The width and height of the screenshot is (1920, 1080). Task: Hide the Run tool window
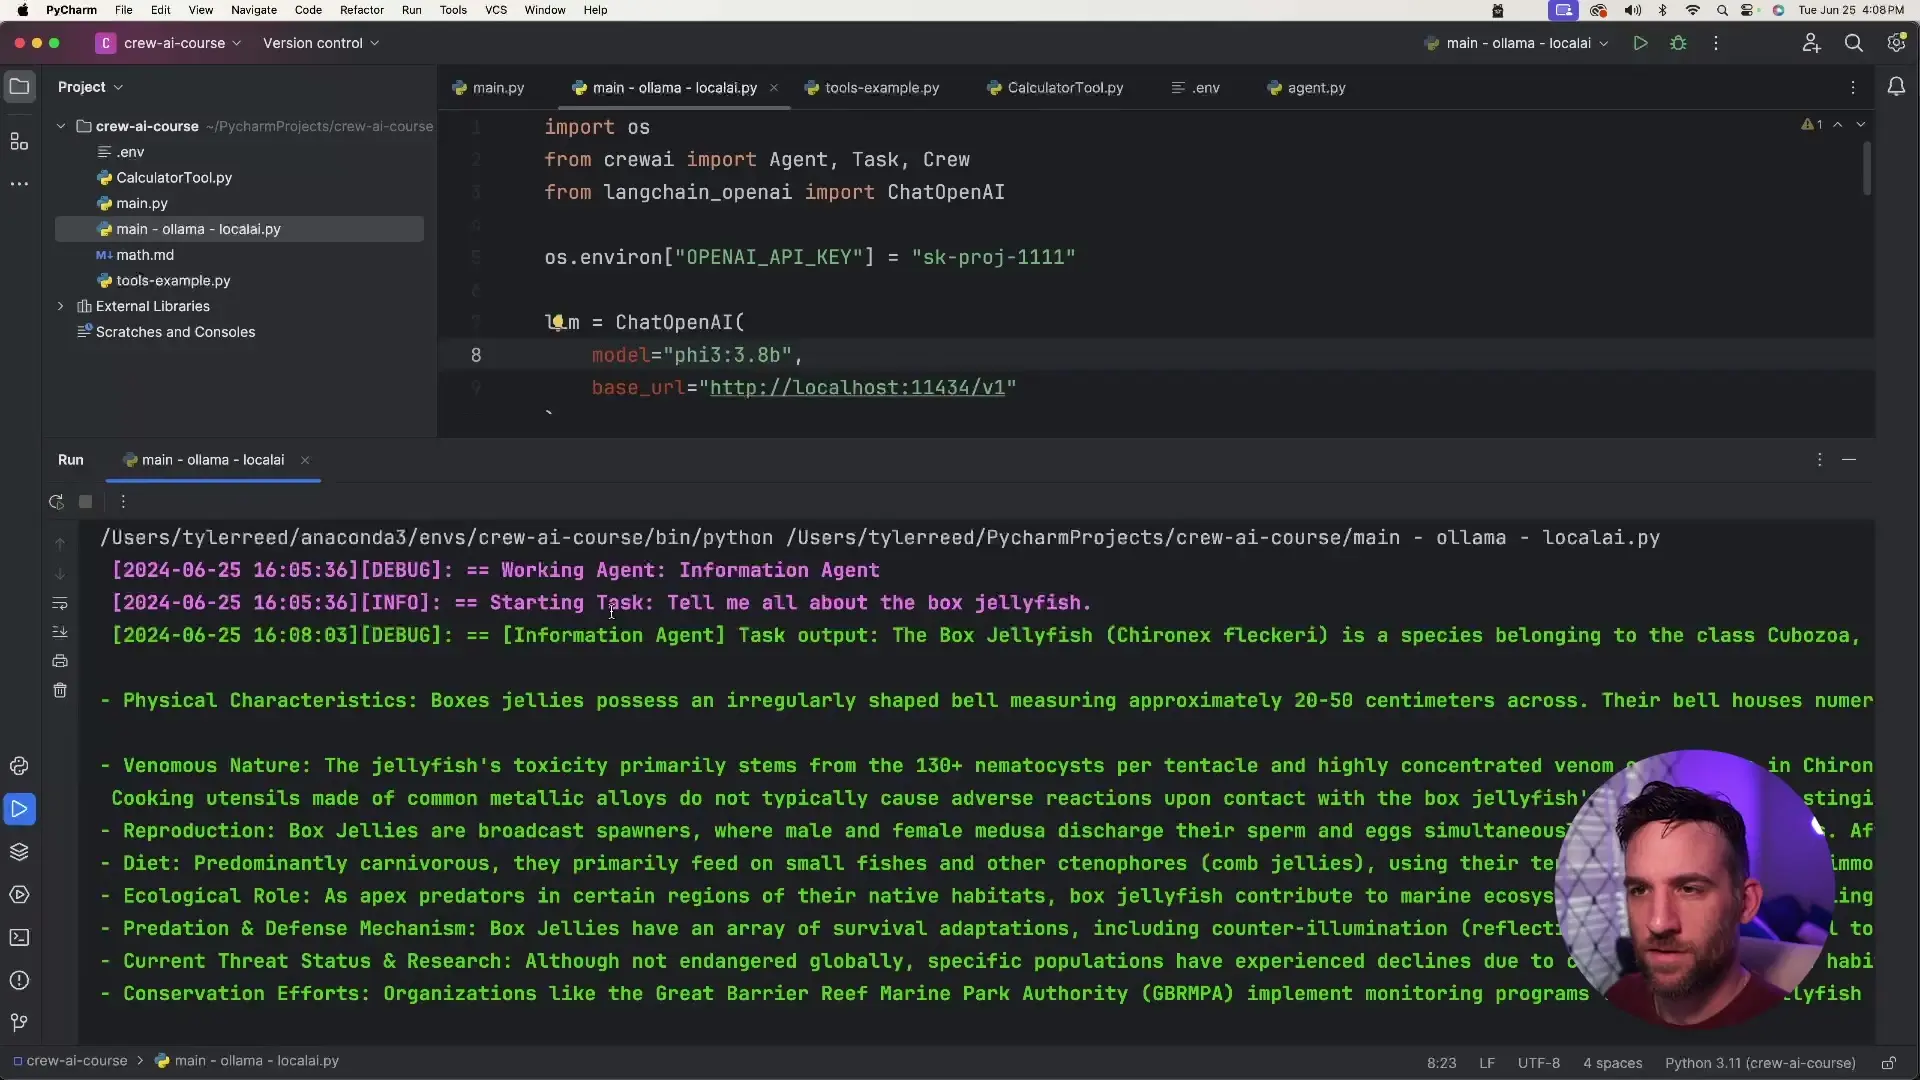coord(1849,460)
